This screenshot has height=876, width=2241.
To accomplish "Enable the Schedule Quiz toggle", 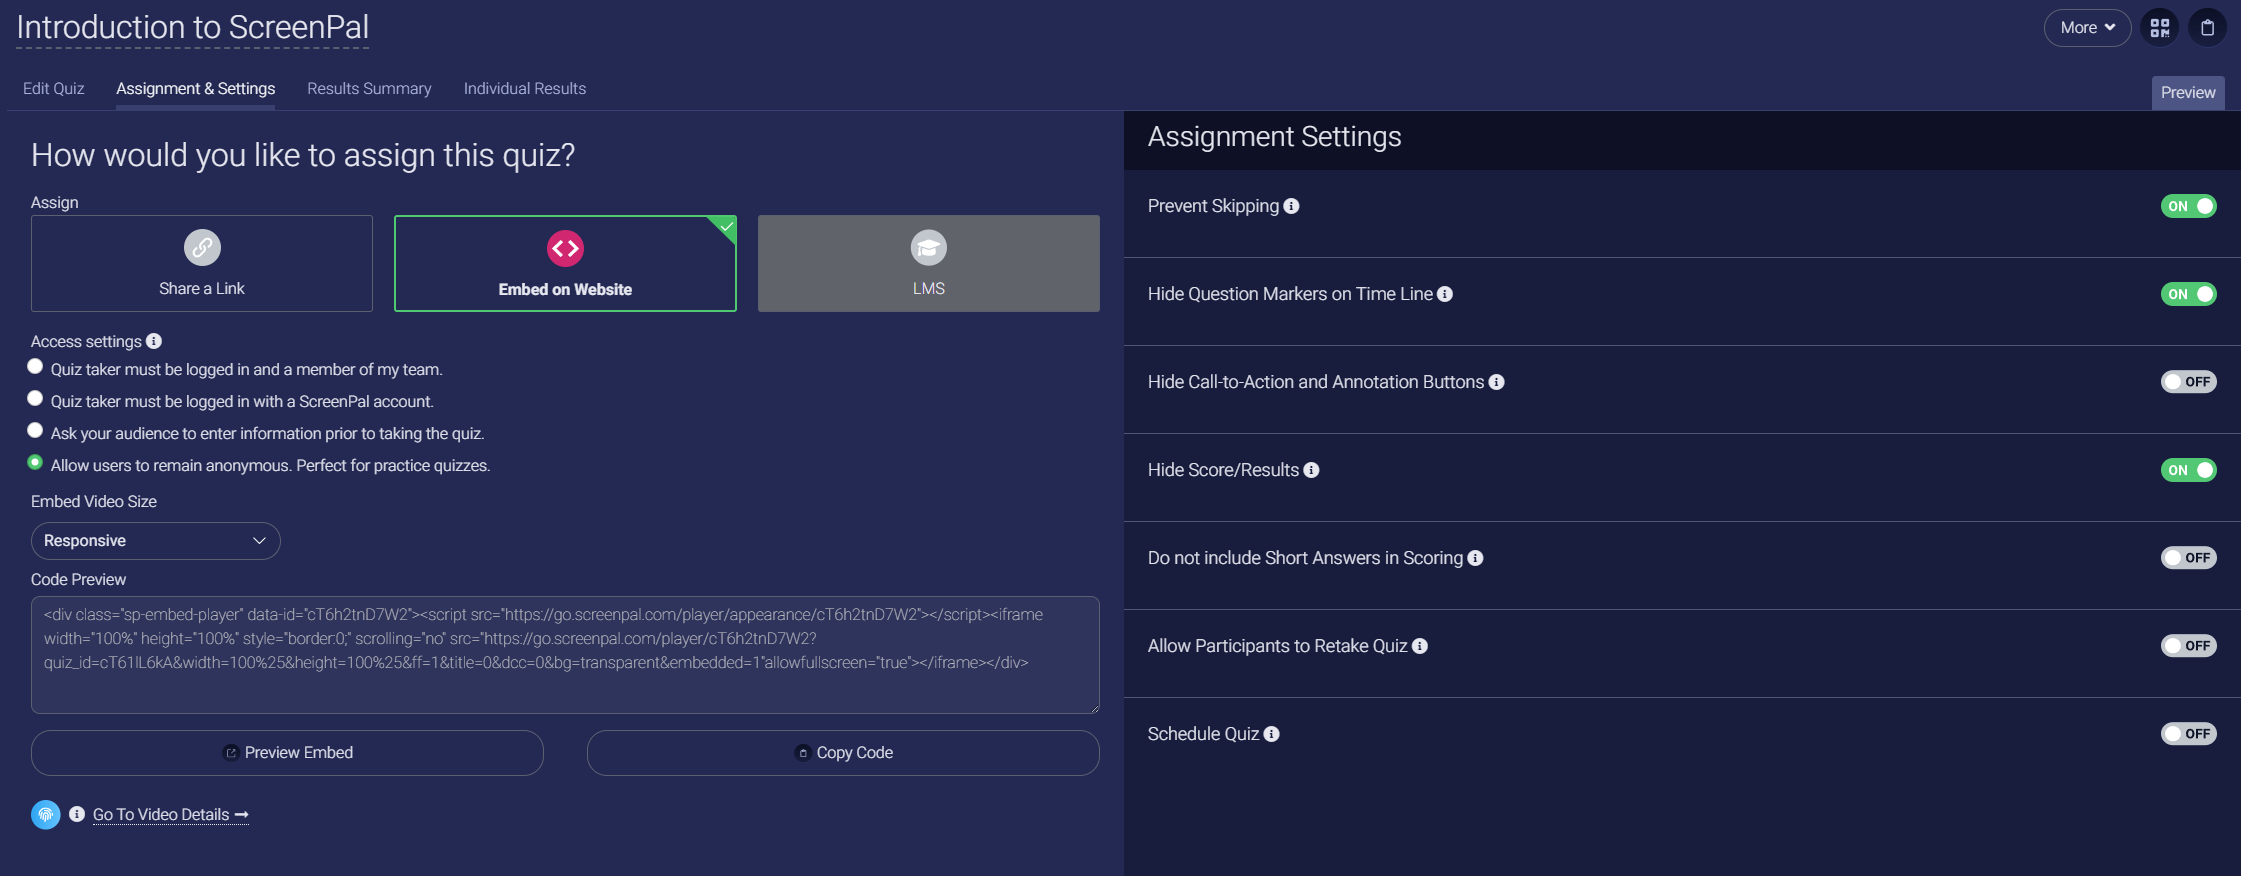I will [2188, 734].
